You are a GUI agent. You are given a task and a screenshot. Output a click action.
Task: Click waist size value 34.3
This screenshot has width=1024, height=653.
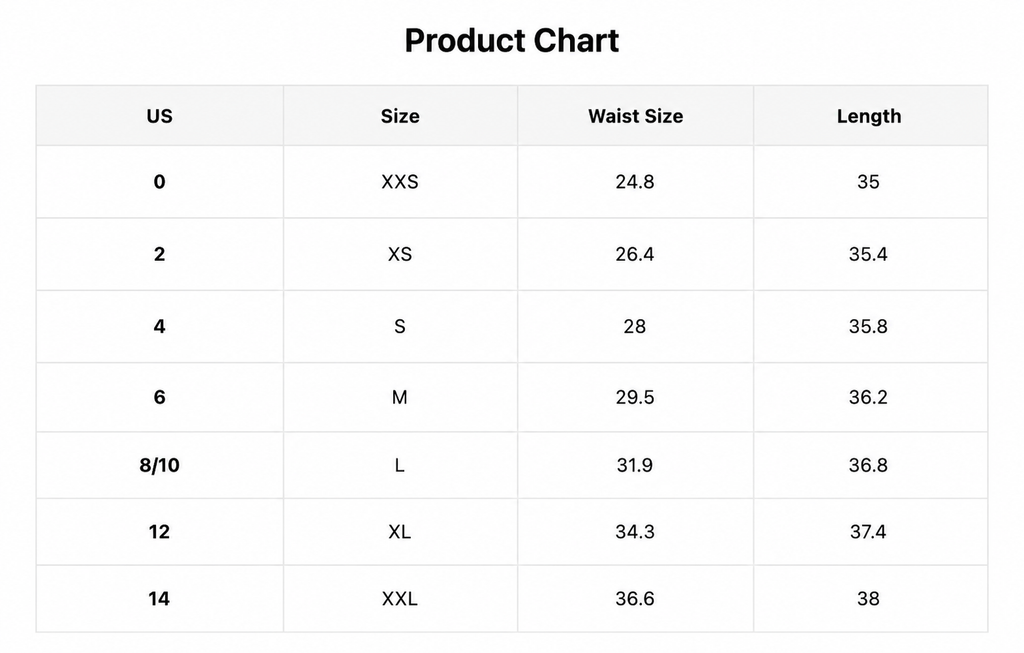635,532
